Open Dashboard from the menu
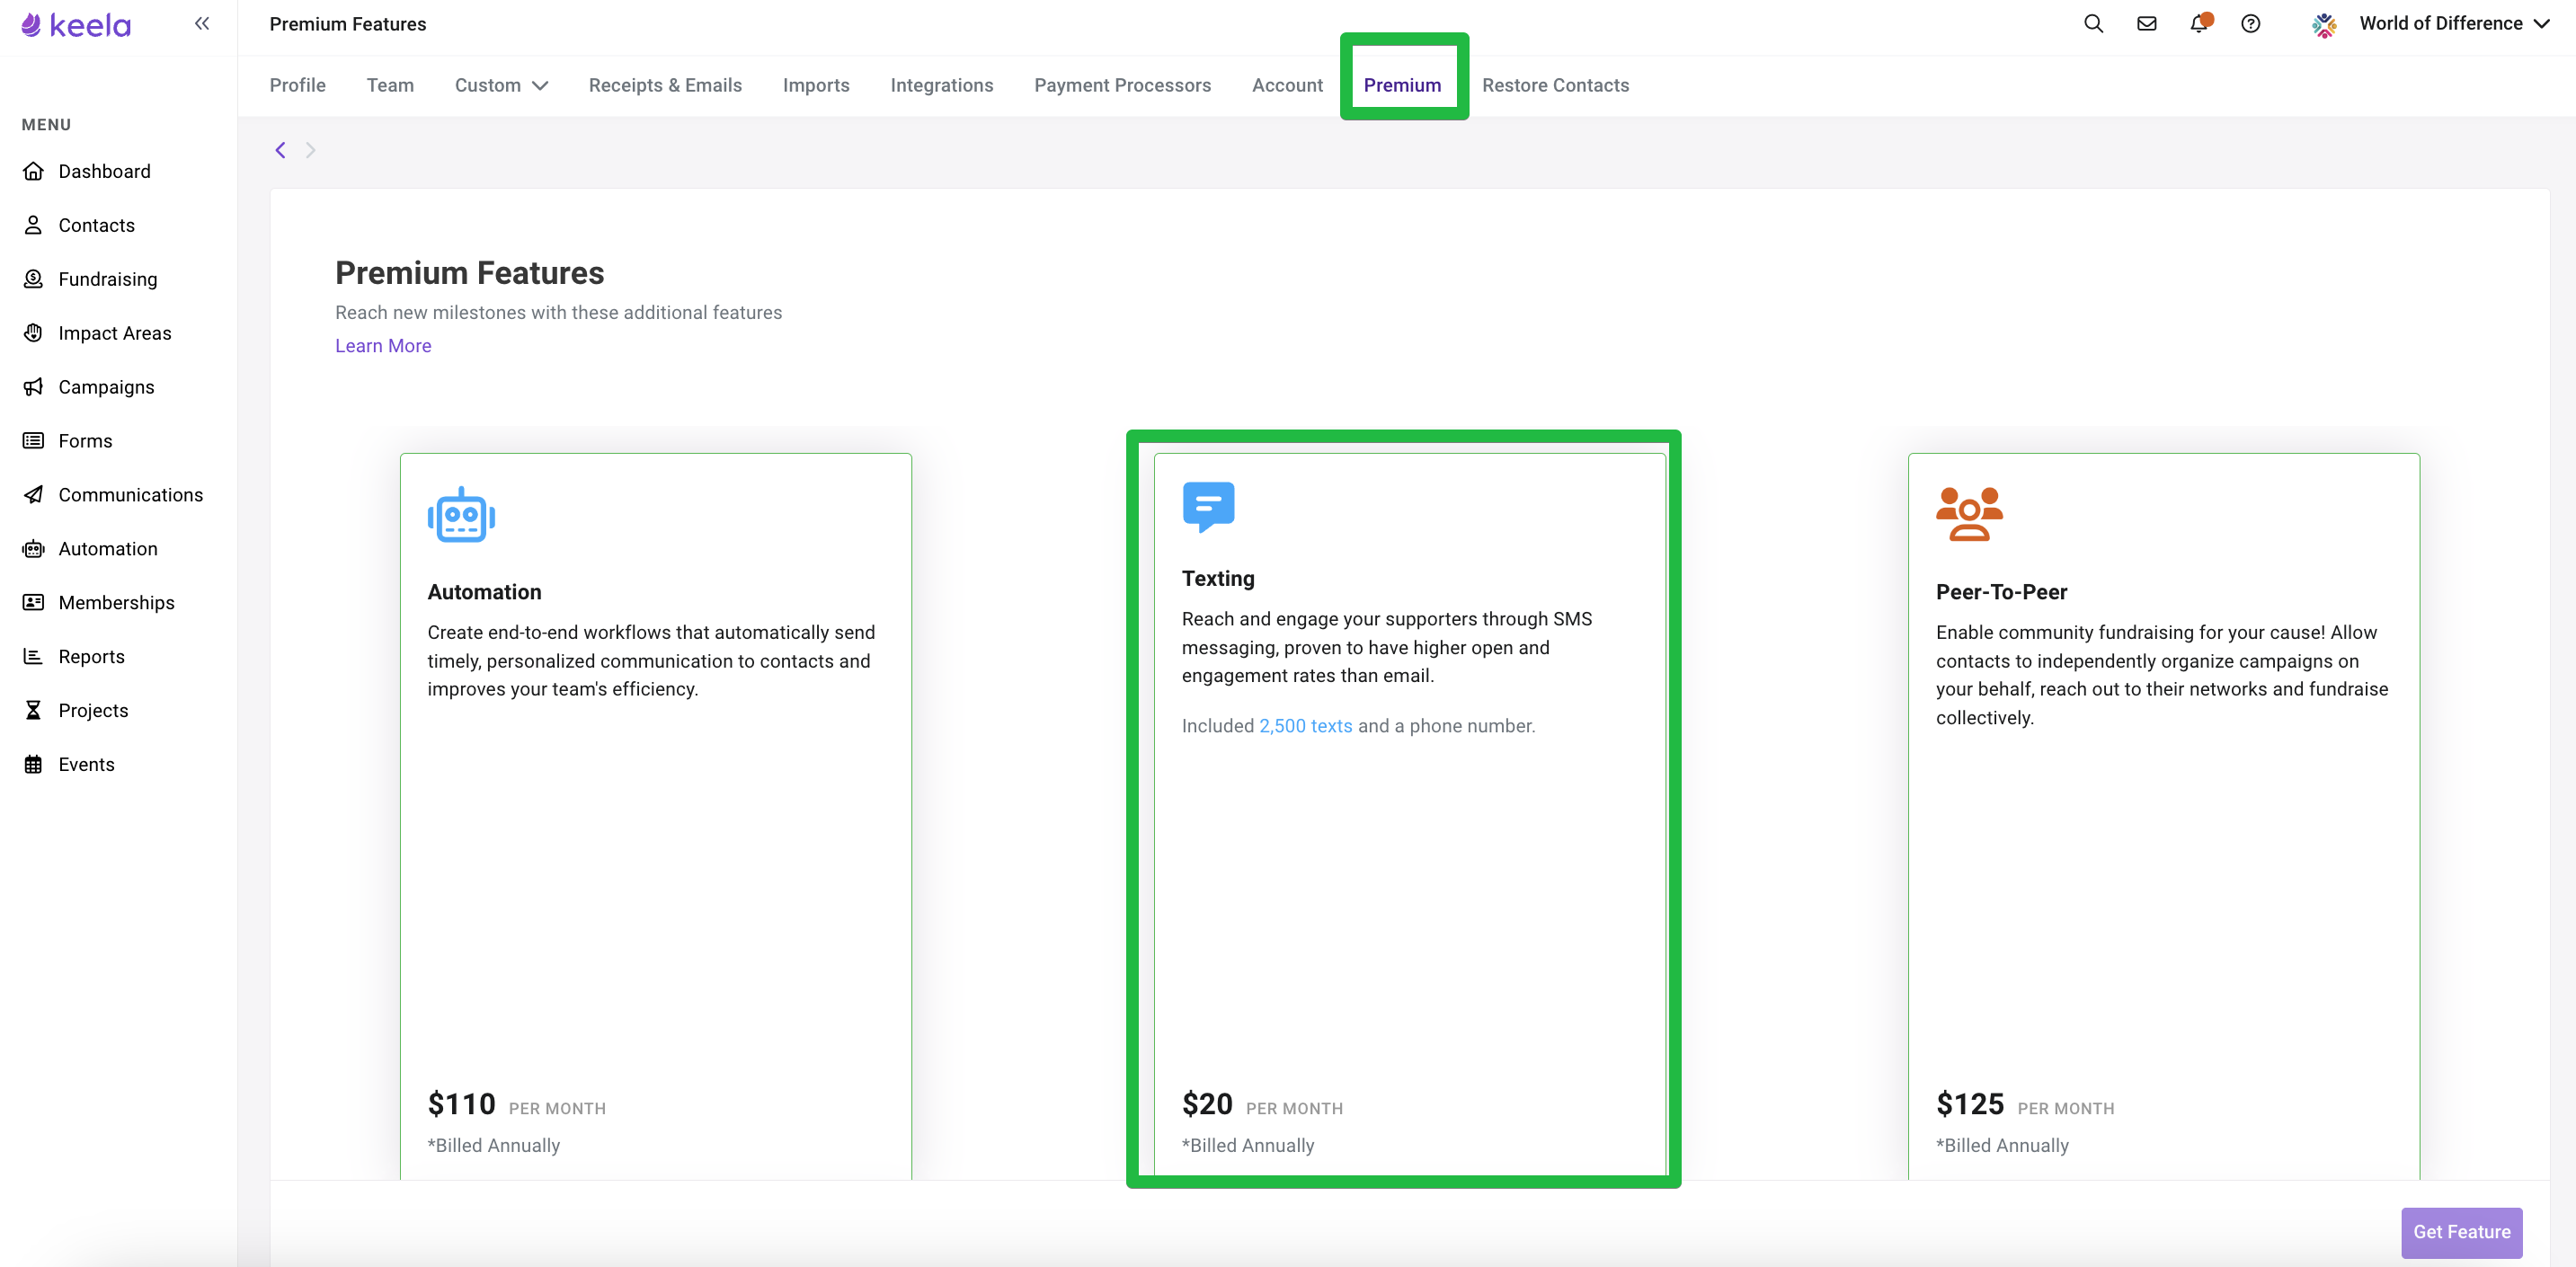Viewport: 2576px width, 1267px height. [104, 171]
